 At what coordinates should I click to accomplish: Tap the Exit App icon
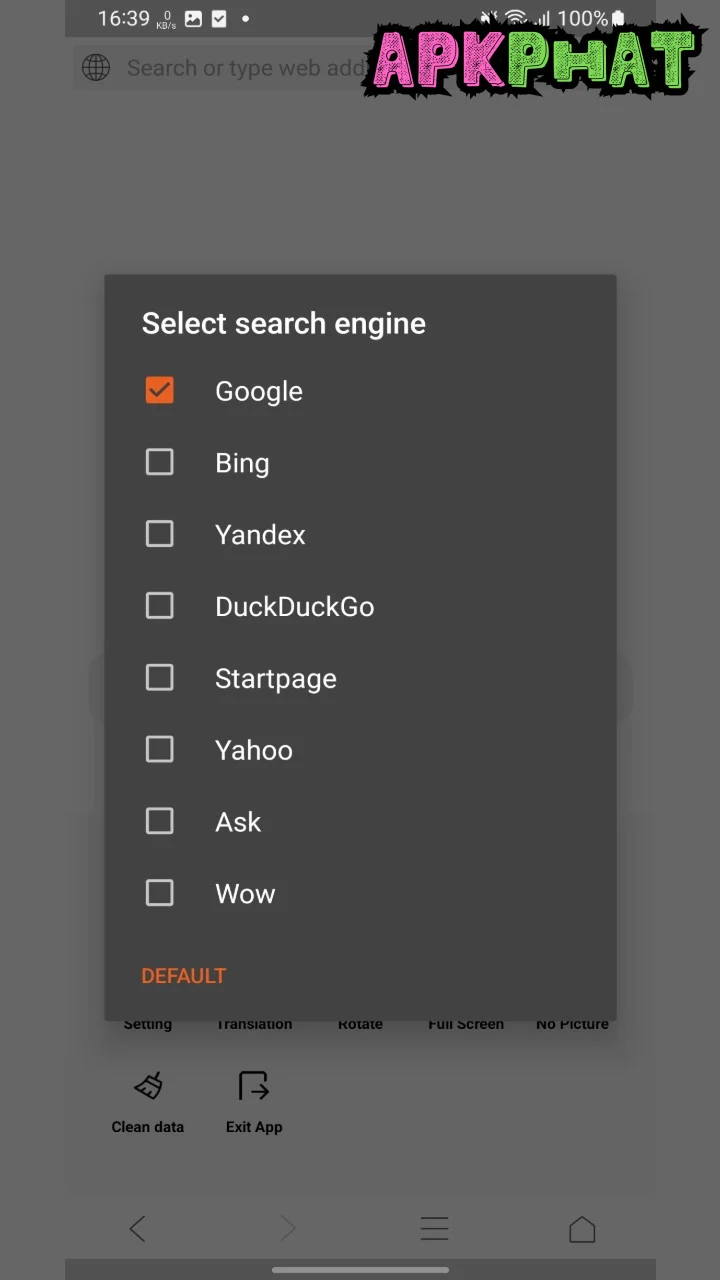(254, 1087)
